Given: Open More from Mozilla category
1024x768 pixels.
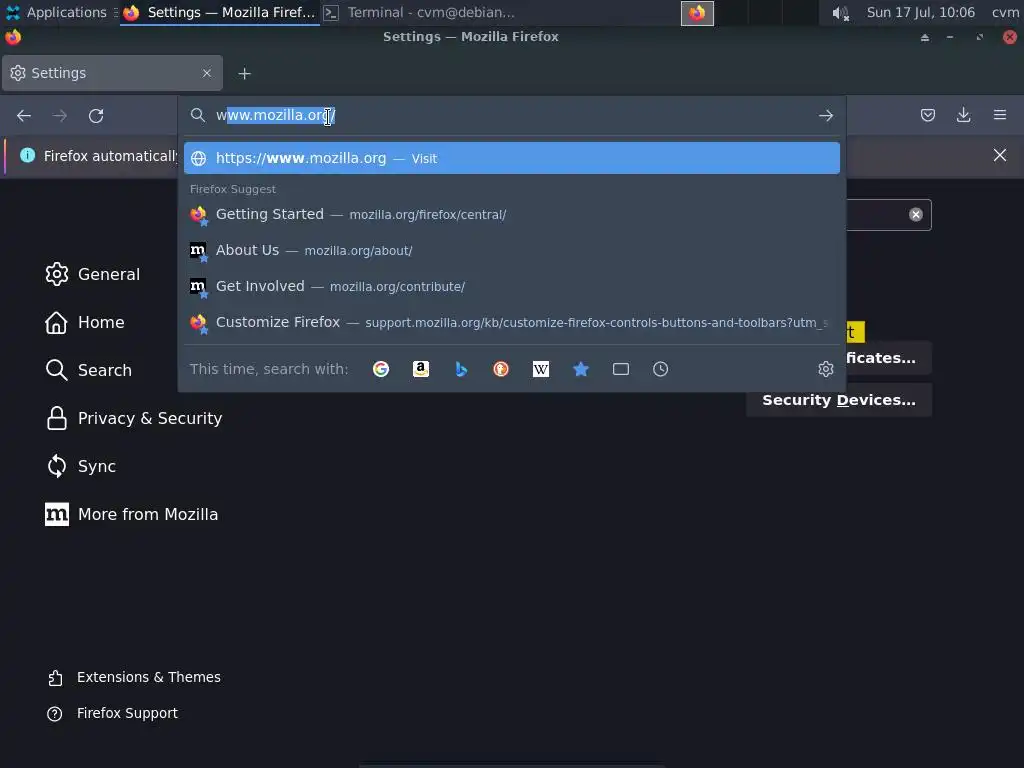Looking at the screenshot, I should [x=131, y=515].
